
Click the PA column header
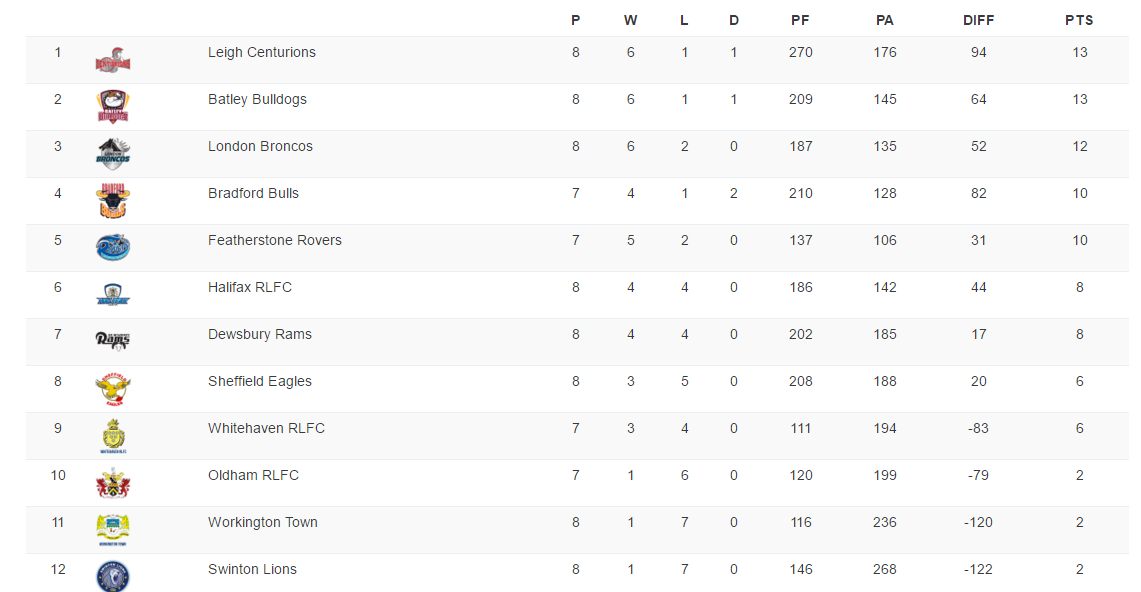click(x=884, y=20)
